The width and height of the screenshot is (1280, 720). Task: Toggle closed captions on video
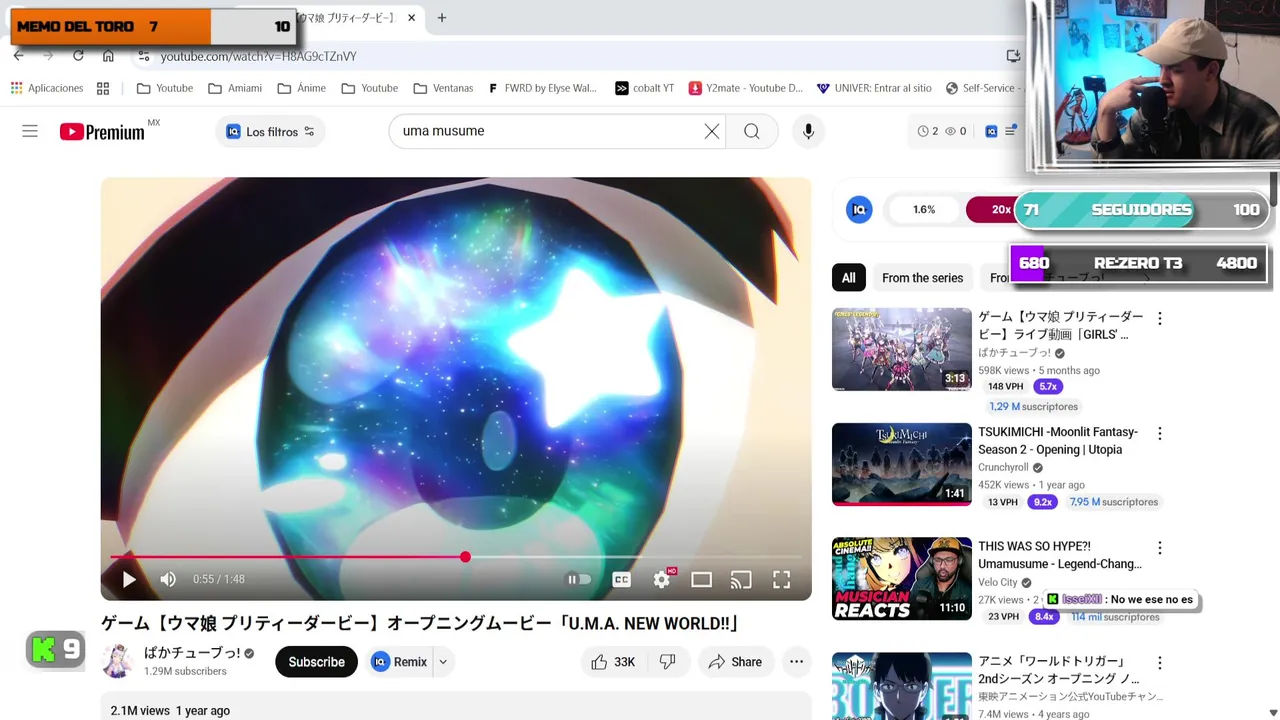621,579
